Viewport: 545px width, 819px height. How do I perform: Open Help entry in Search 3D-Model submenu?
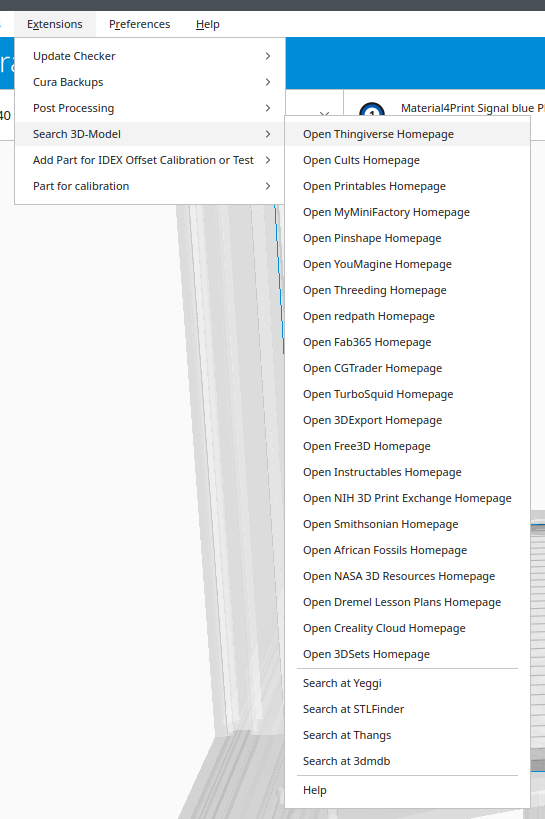click(408, 790)
